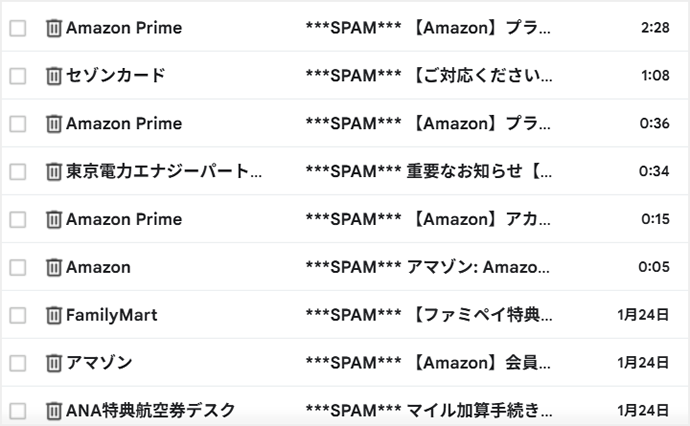Click trash icon beside ANA特典航空券デスク email
The height and width of the screenshot is (426, 690).
pos(54,410)
